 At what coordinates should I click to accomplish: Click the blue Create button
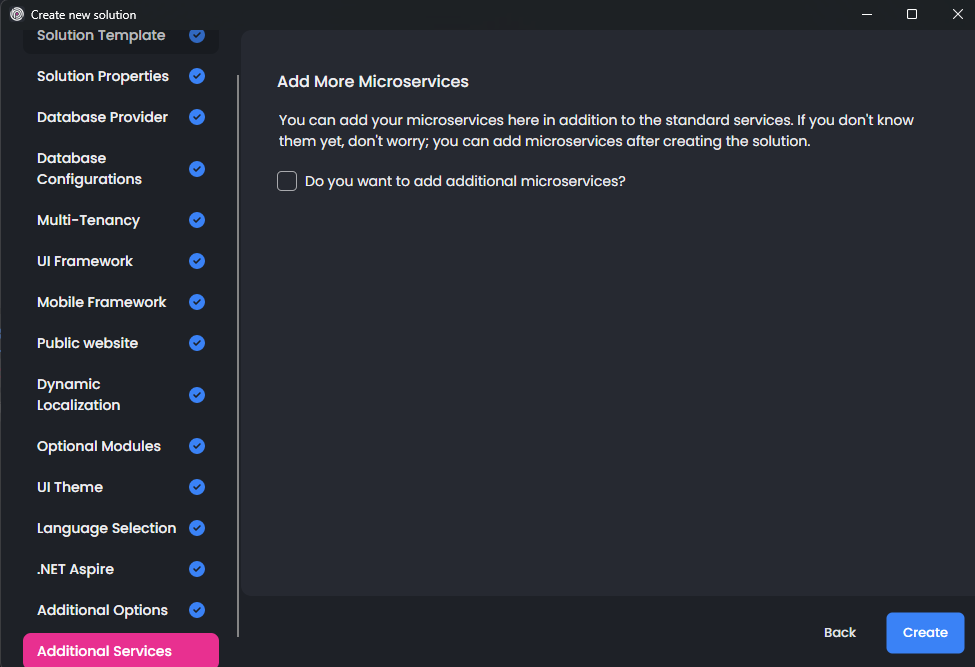pyautogui.click(x=924, y=632)
